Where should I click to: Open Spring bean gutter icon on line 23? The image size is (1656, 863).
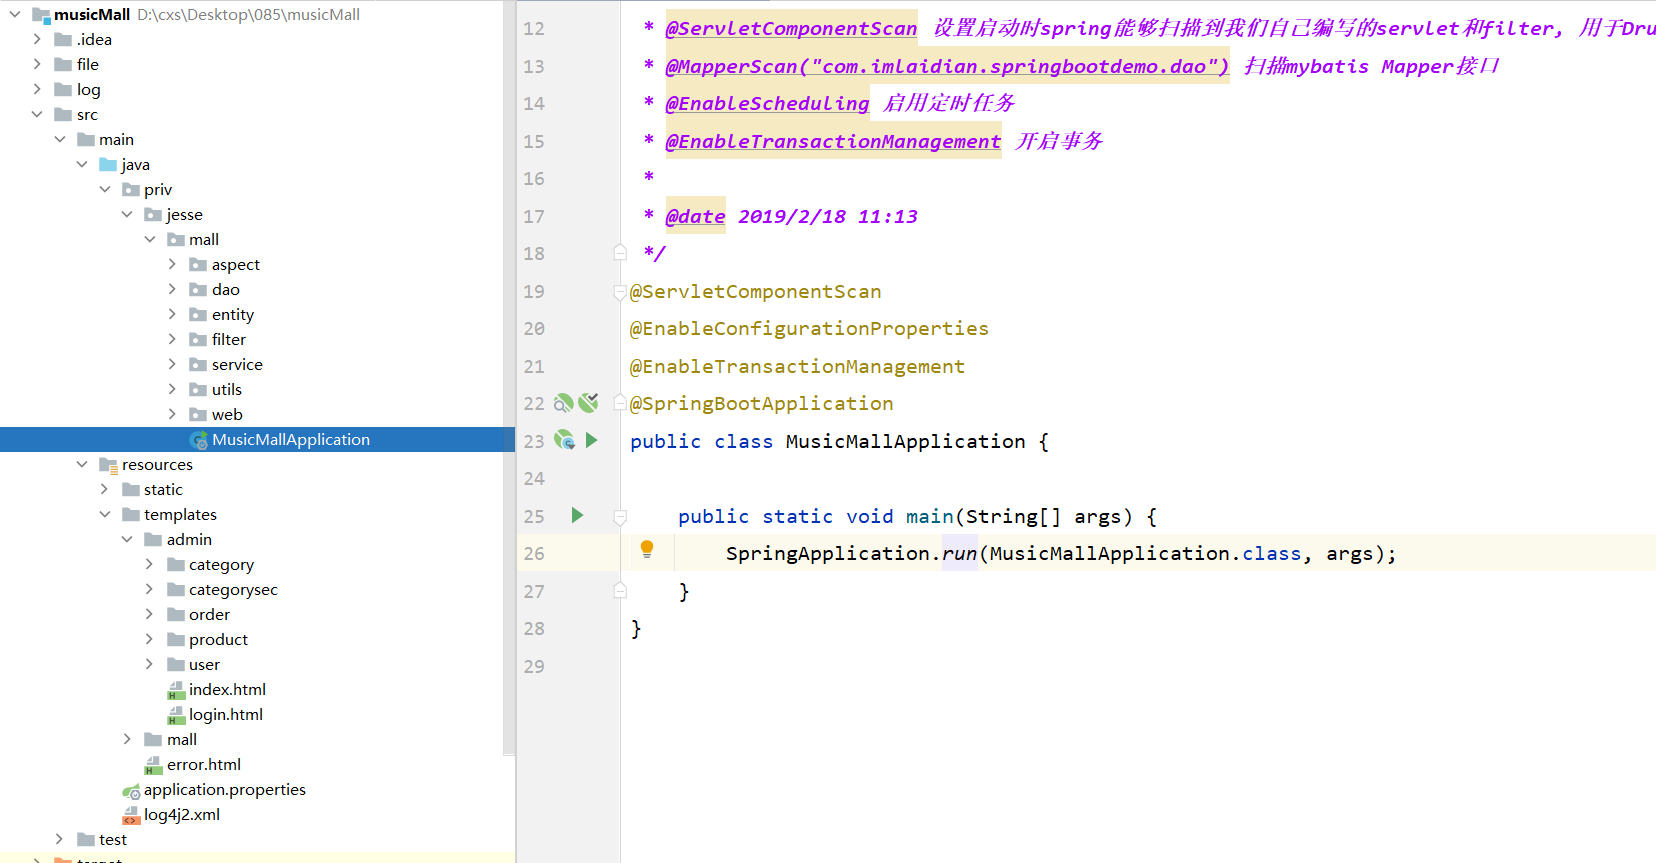click(564, 440)
